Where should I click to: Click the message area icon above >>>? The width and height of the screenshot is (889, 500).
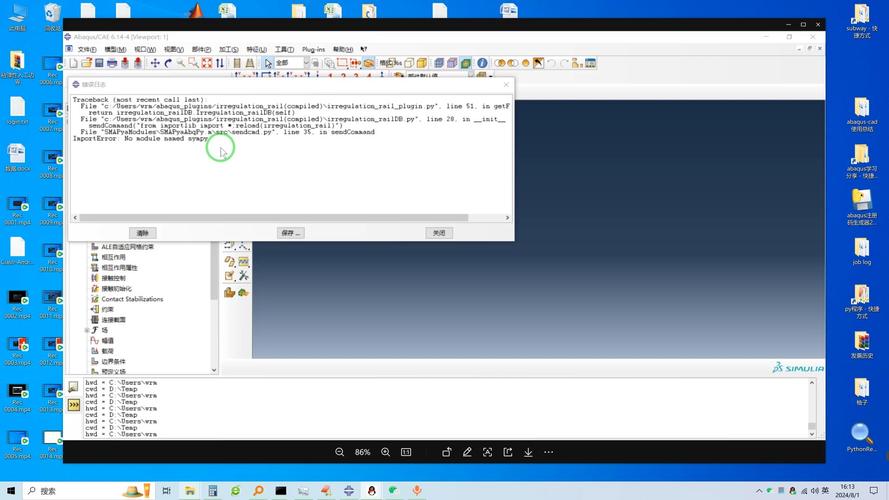tap(74, 387)
